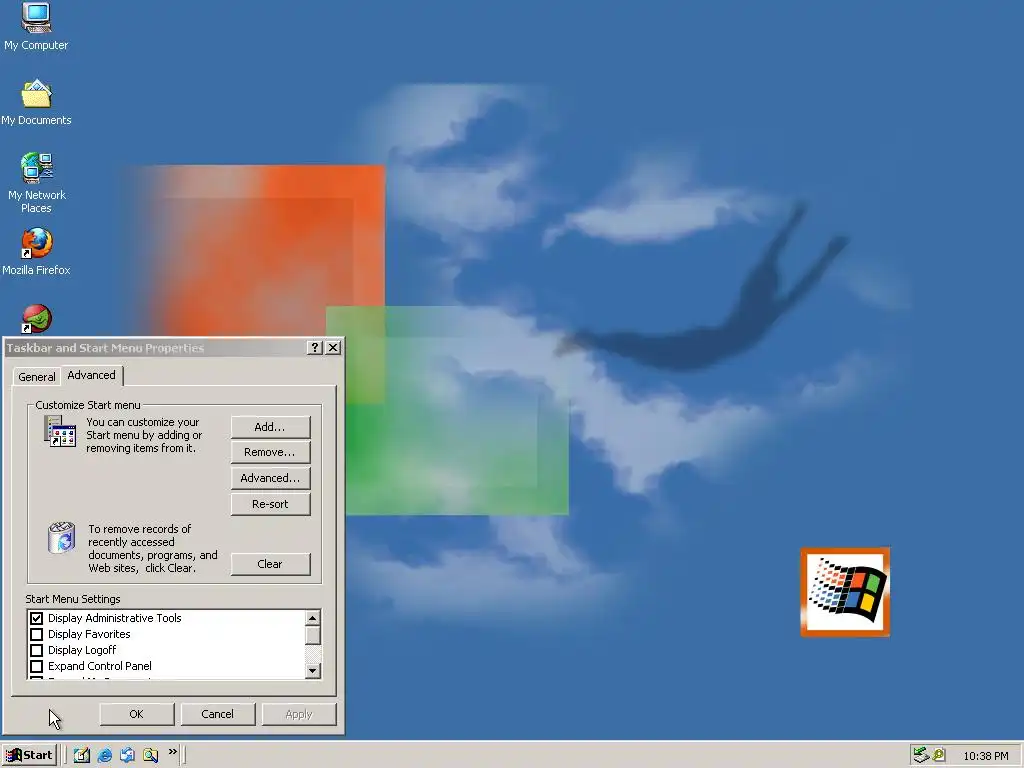This screenshot has height=768, width=1024.
Task: Click the 'Start Menu Settings' label
Action: coord(72,599)
